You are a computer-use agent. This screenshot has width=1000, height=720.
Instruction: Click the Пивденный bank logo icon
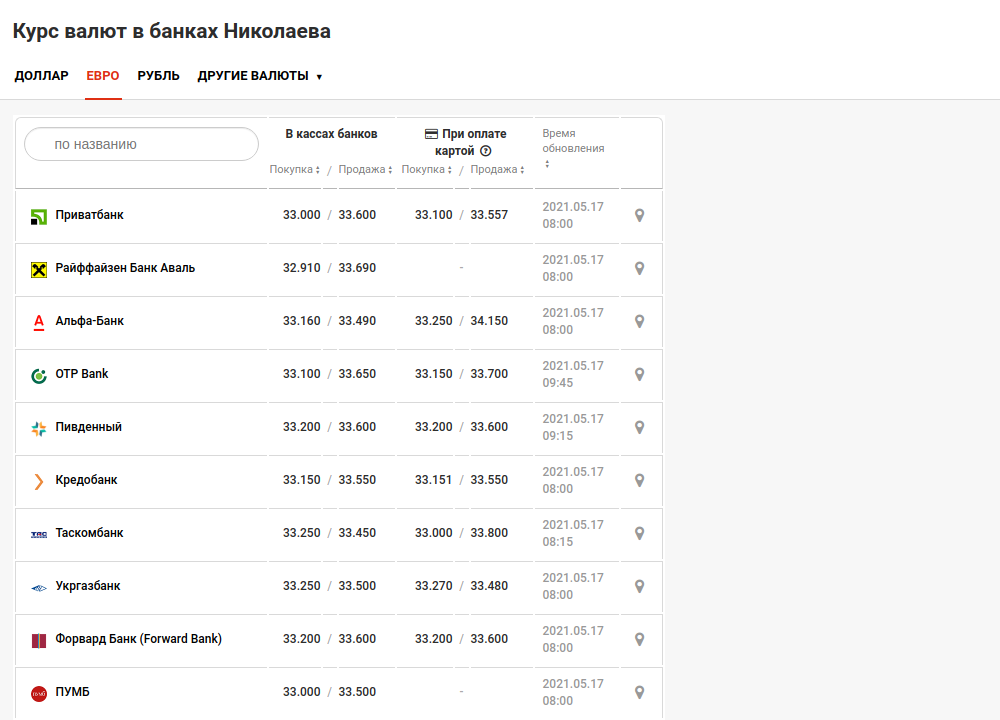tap(39, 429)
